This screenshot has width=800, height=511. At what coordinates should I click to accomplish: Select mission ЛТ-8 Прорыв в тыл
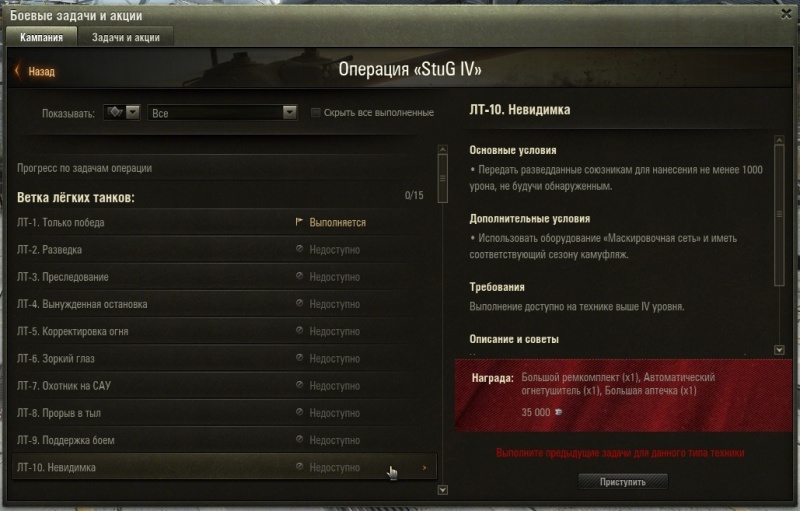click(x=217, y=413)
